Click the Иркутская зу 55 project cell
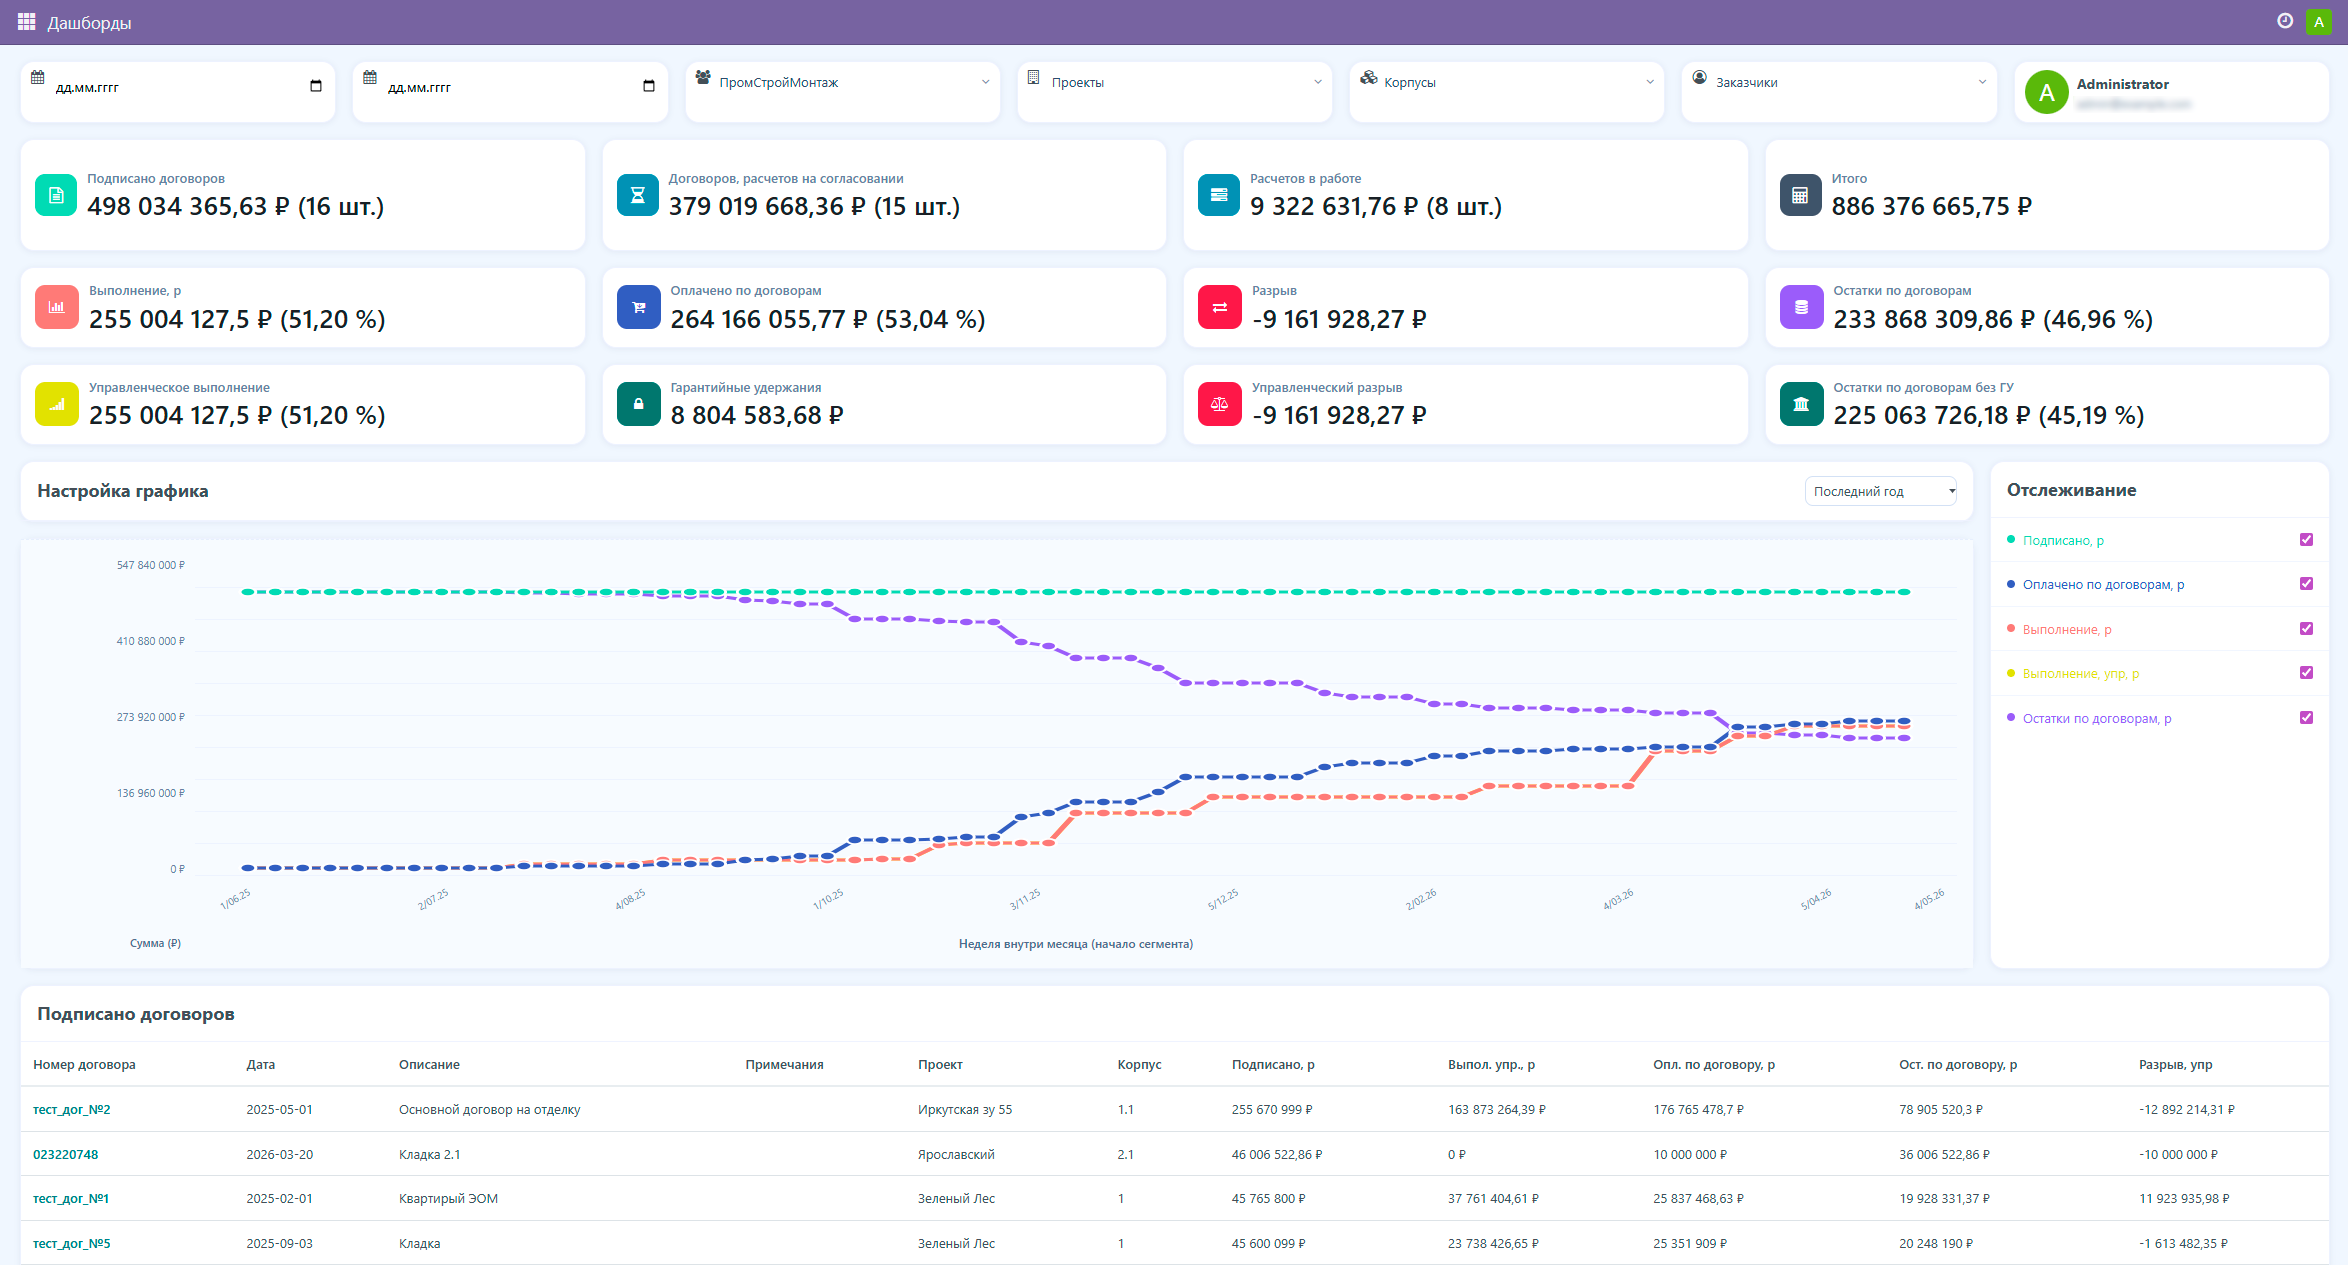 click(965, 1109)
